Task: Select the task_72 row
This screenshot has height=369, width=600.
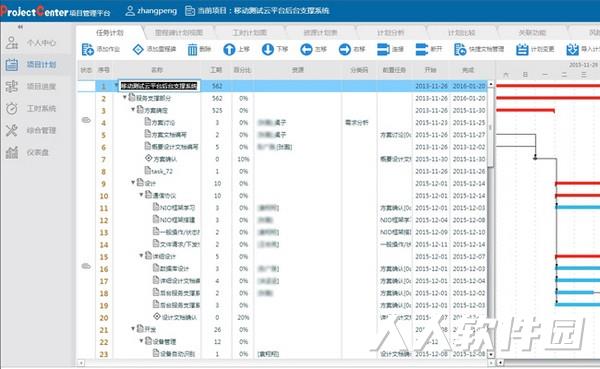Action: click(282, 171)
